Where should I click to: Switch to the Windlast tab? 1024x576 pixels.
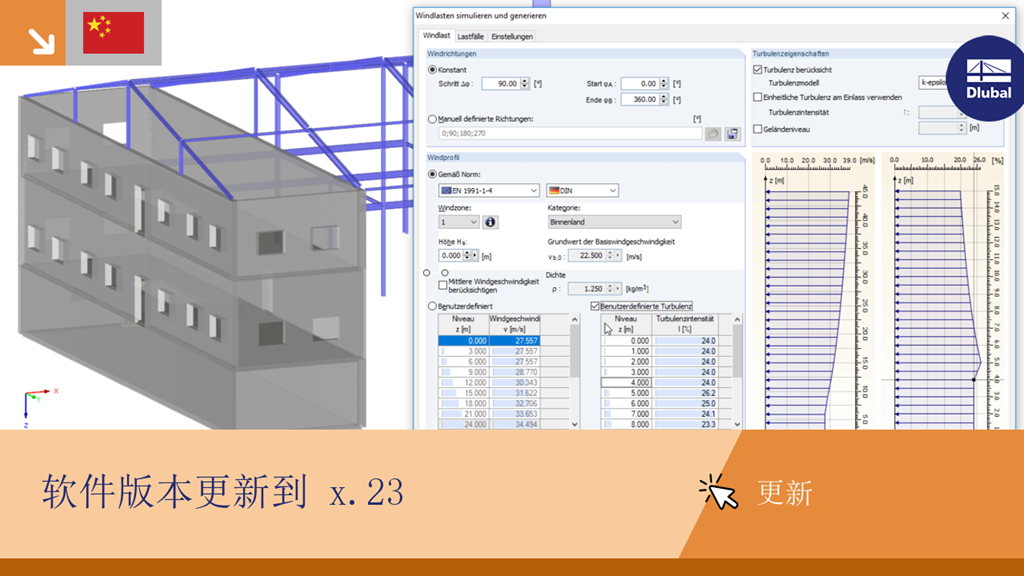point(436,35)
